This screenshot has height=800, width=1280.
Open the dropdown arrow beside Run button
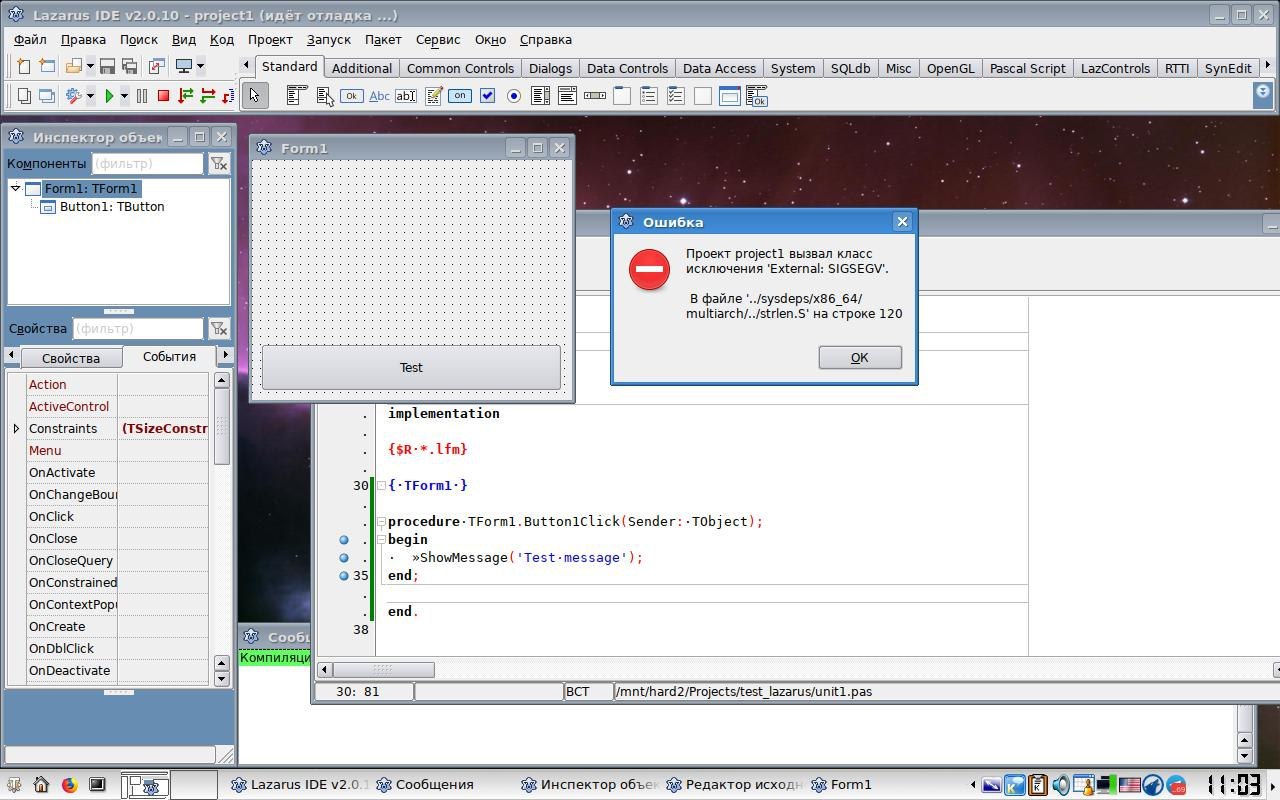point(124,96)
